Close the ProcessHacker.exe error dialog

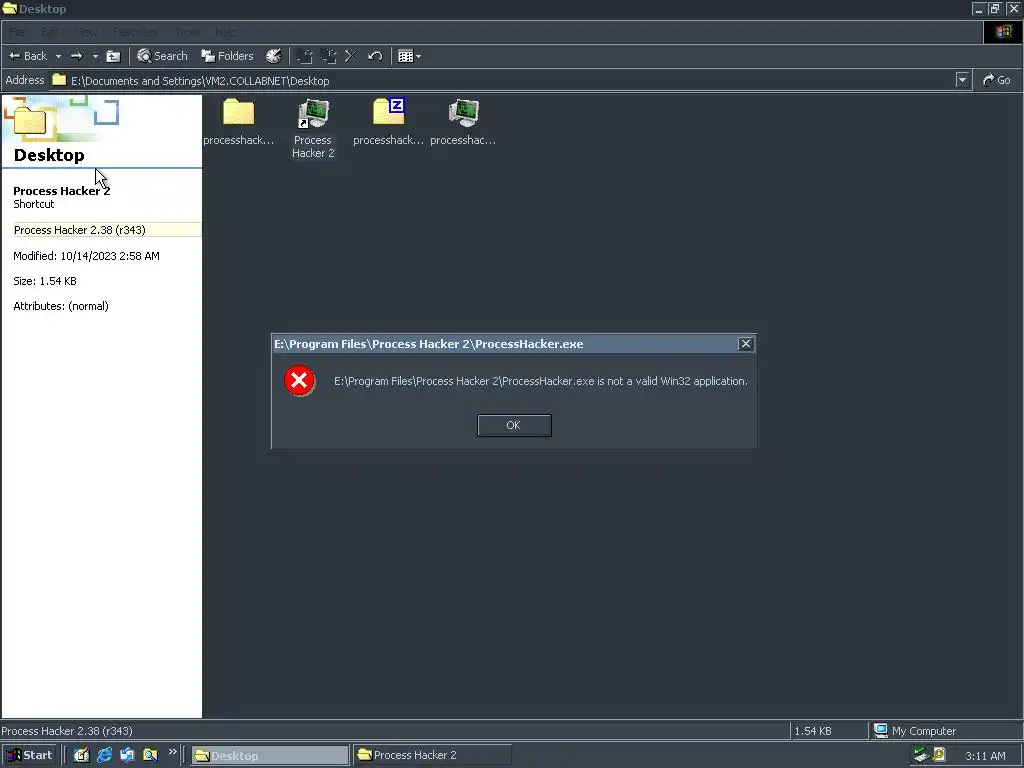click(745, 344)
